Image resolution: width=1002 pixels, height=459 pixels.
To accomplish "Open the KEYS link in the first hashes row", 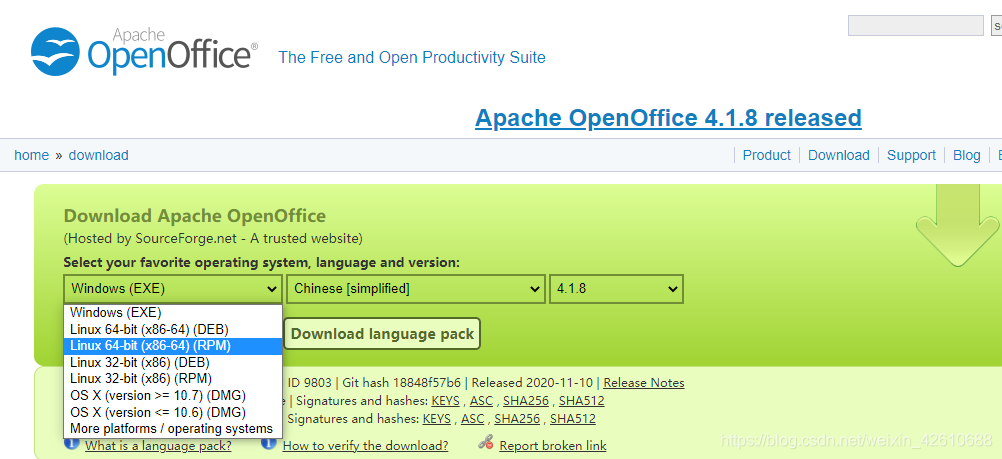I will tap(445, 401).
